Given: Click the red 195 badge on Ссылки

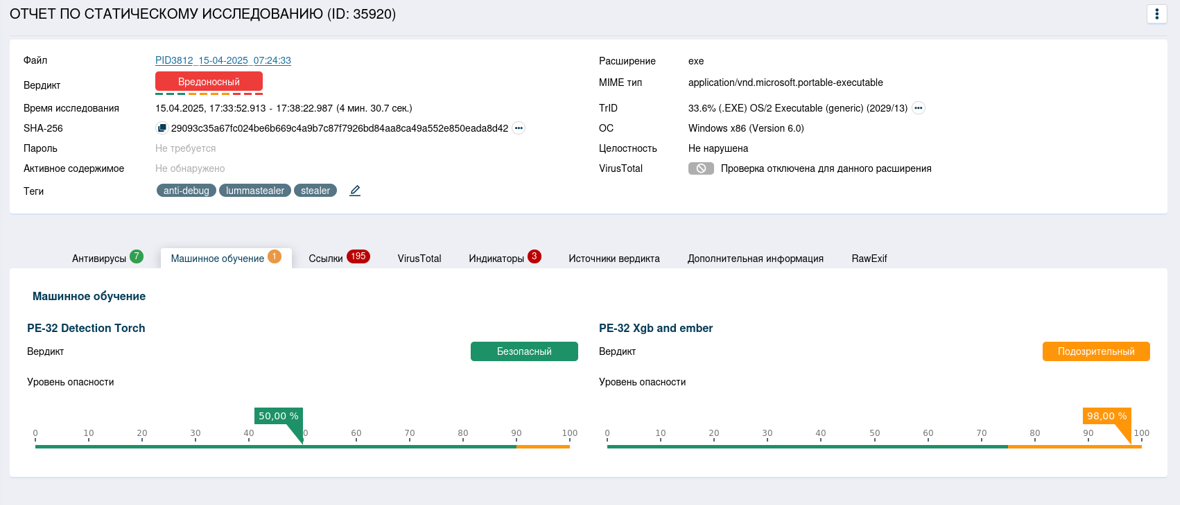Looking at the screenshot, I should pyautogui.click(x=358, y=257).
